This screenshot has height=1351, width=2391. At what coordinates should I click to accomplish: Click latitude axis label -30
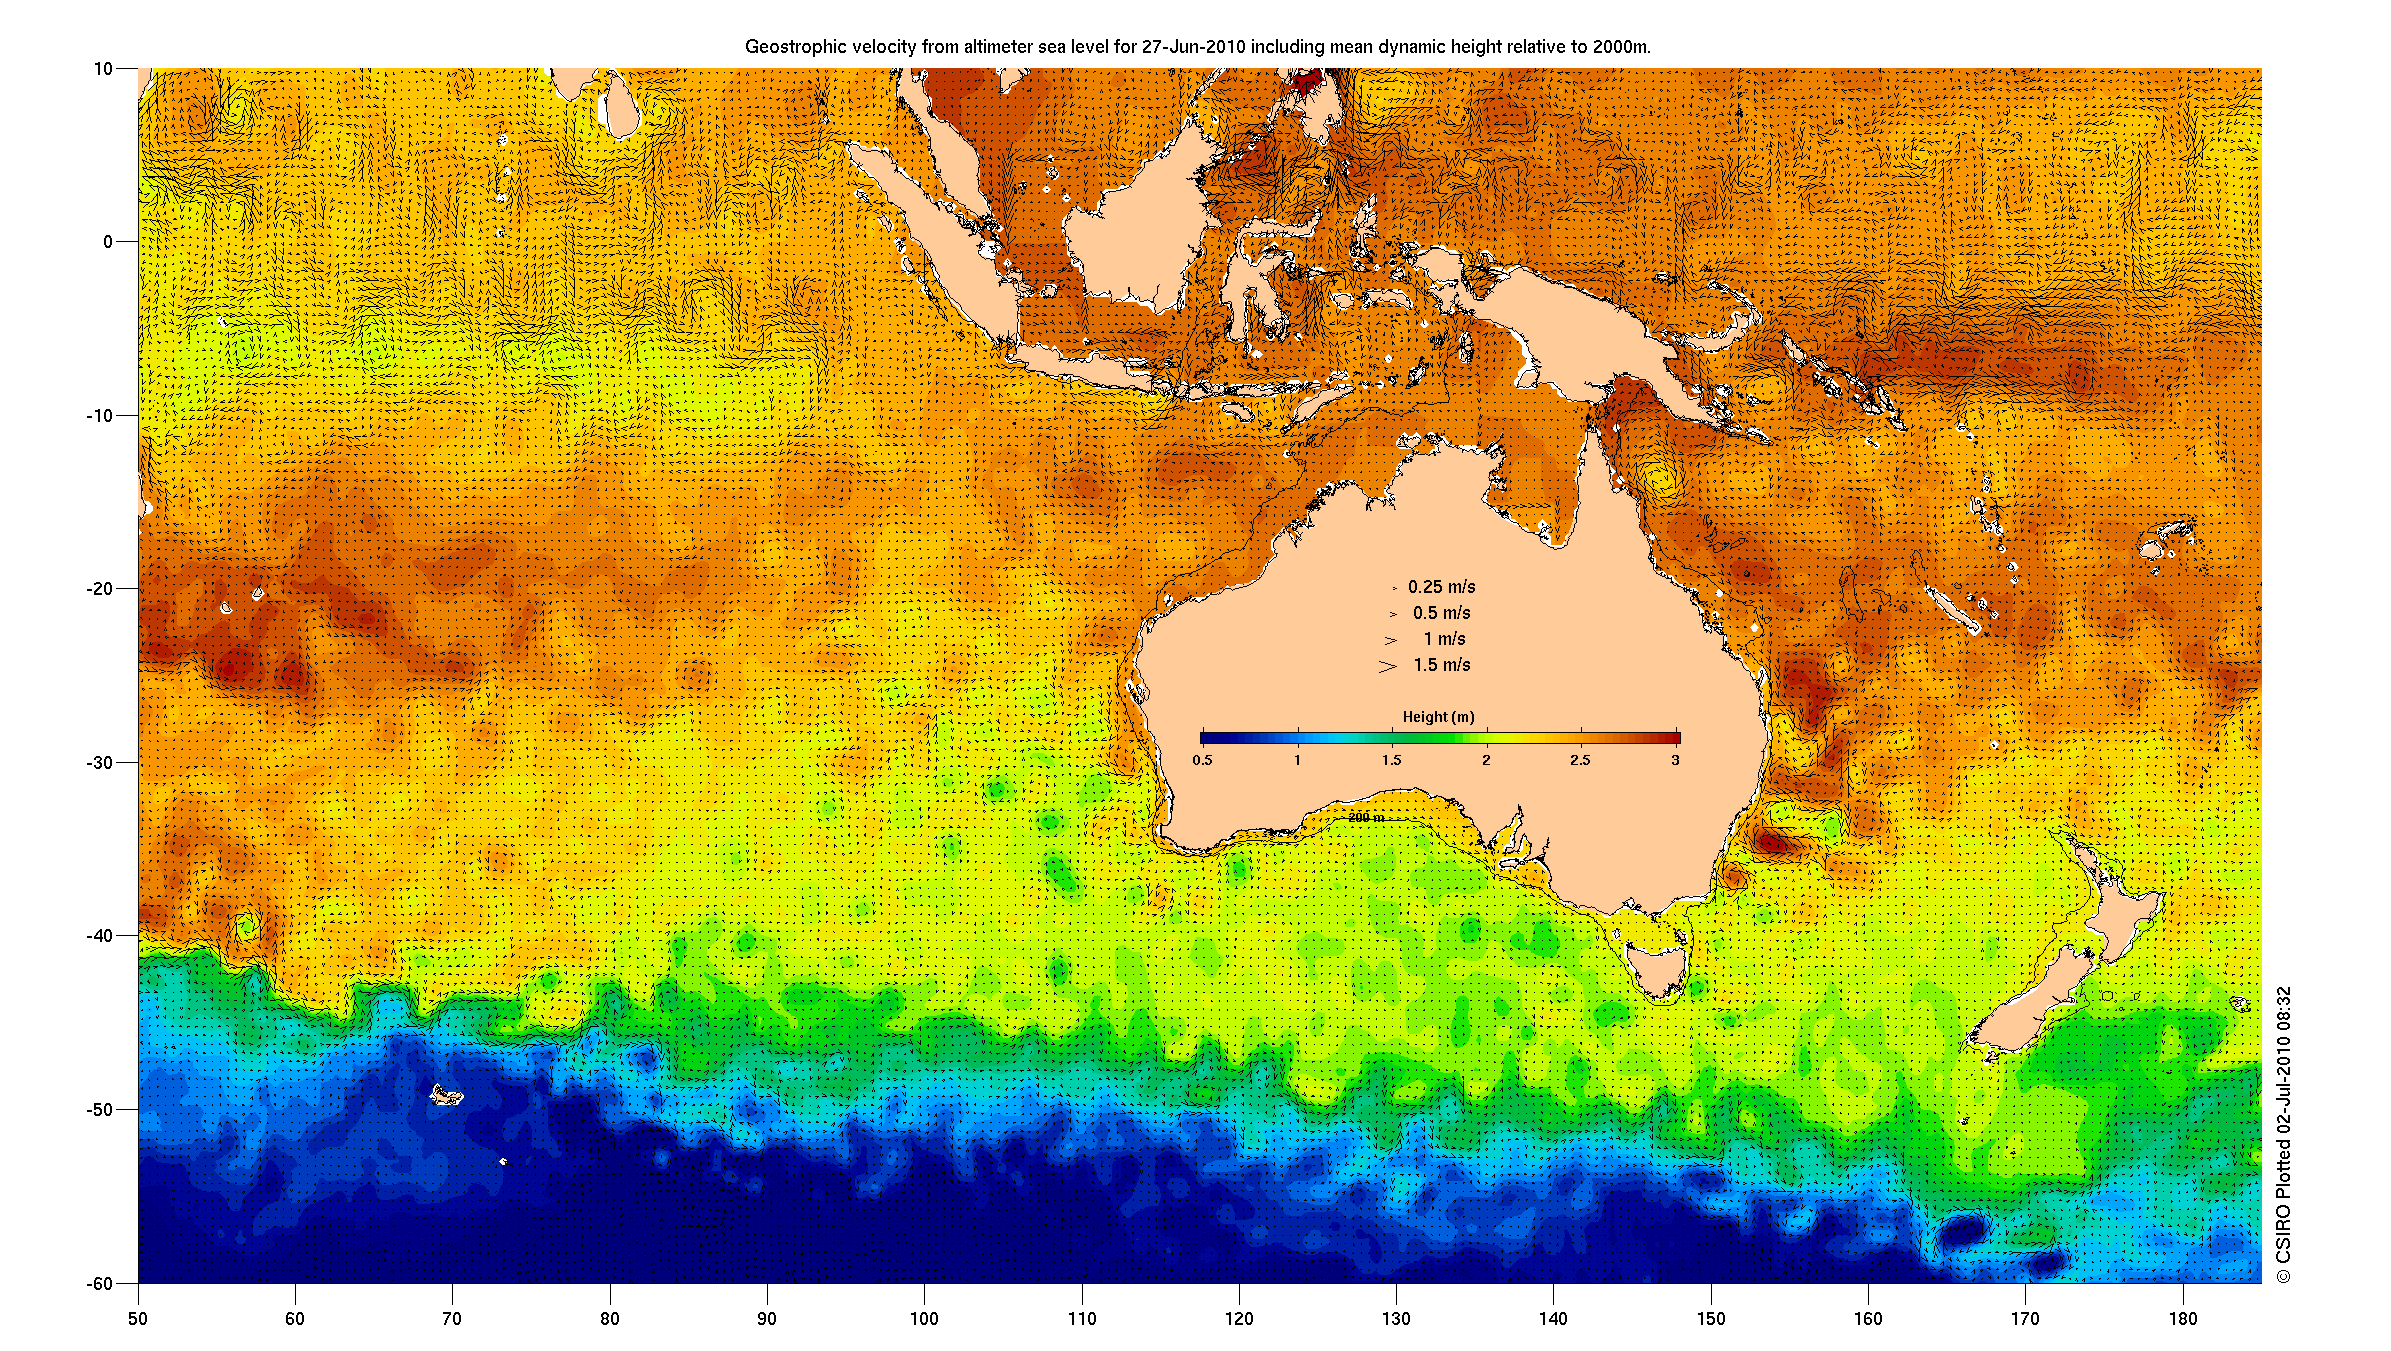(100, 762)
